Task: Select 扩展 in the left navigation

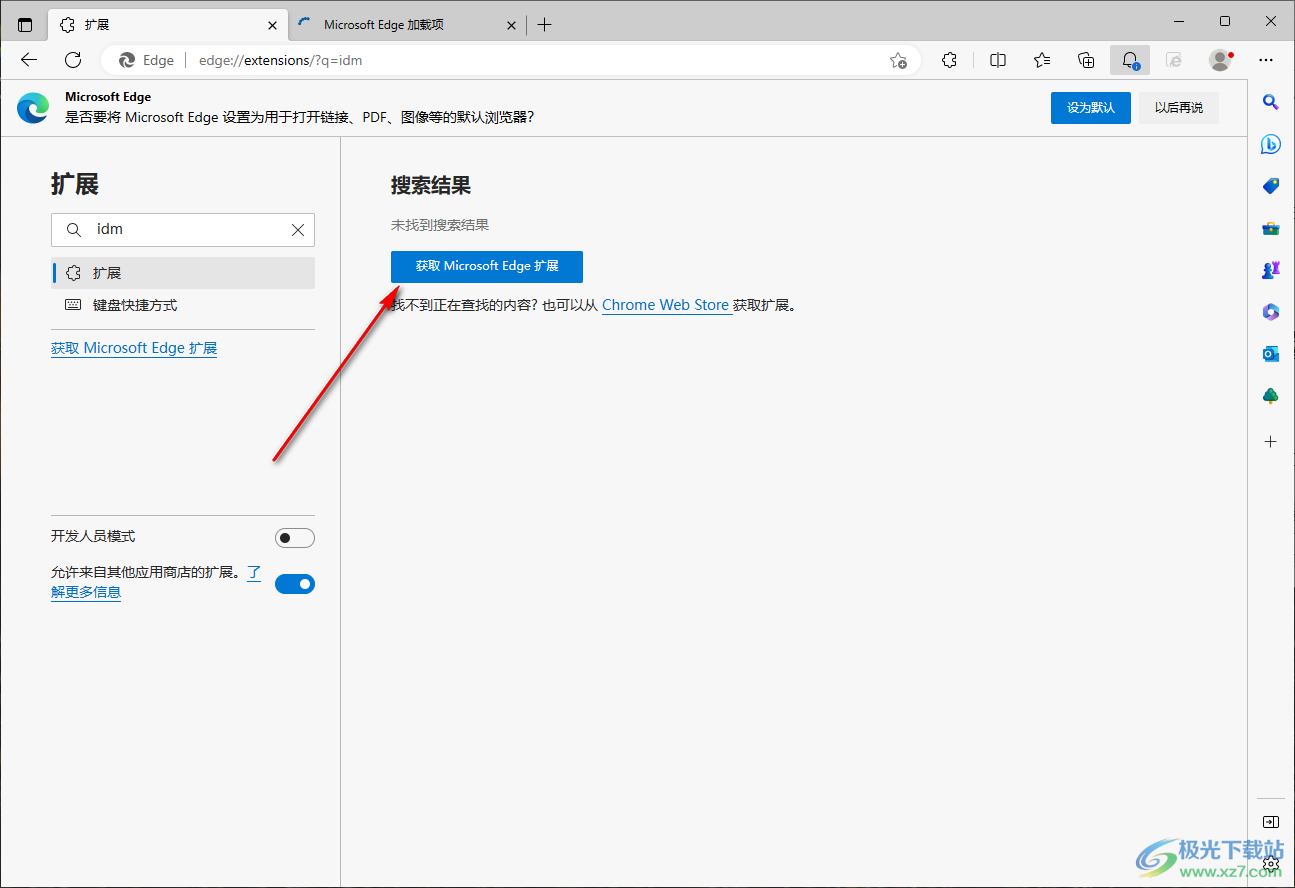Action: [183, 273]
